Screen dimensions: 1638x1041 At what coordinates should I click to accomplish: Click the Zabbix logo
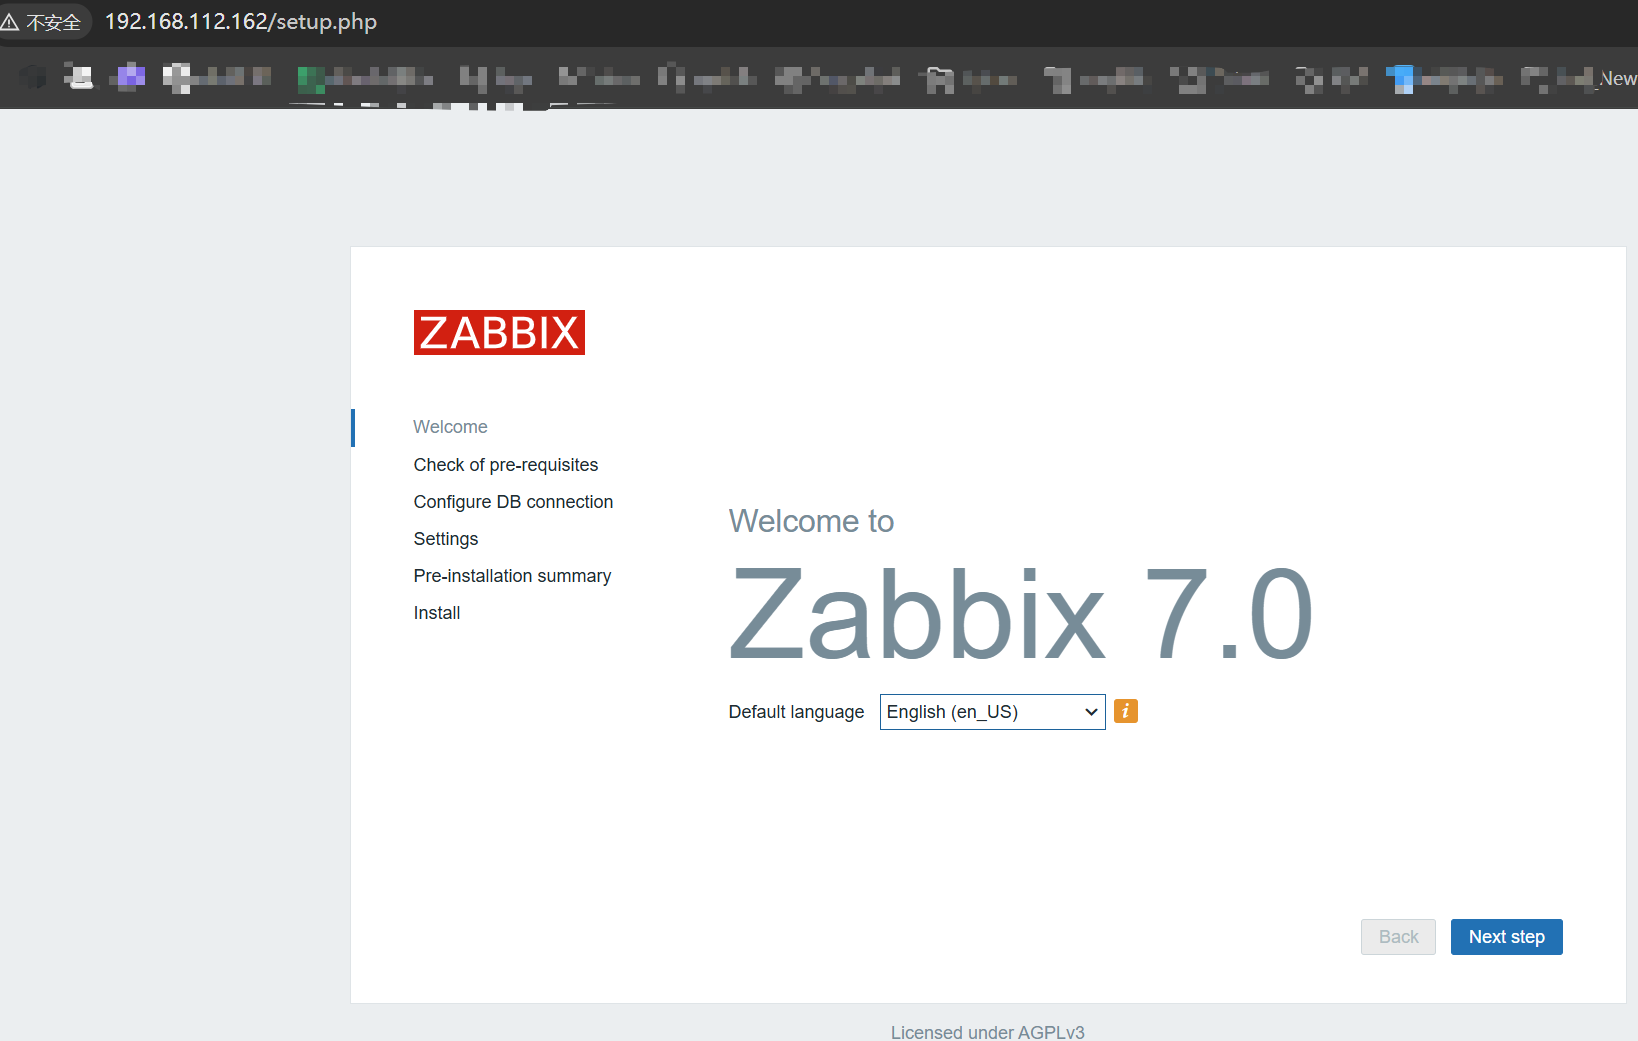coord(499,332)
